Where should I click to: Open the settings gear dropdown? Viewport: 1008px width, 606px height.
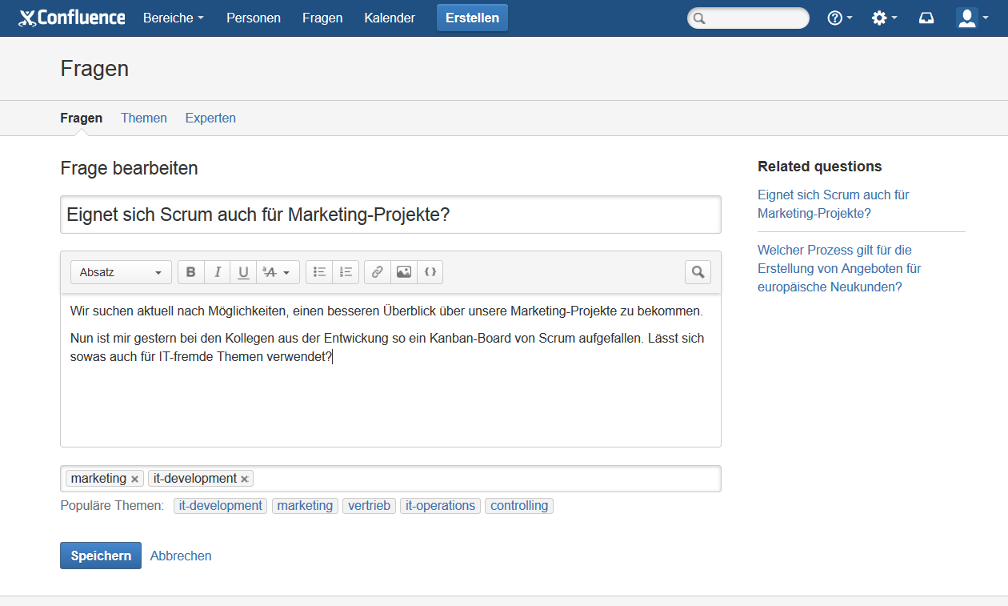(883, 18)
